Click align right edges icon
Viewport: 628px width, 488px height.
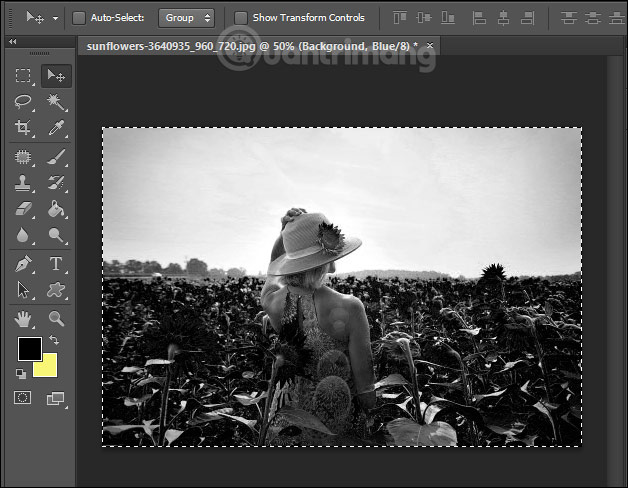point(527,18)
